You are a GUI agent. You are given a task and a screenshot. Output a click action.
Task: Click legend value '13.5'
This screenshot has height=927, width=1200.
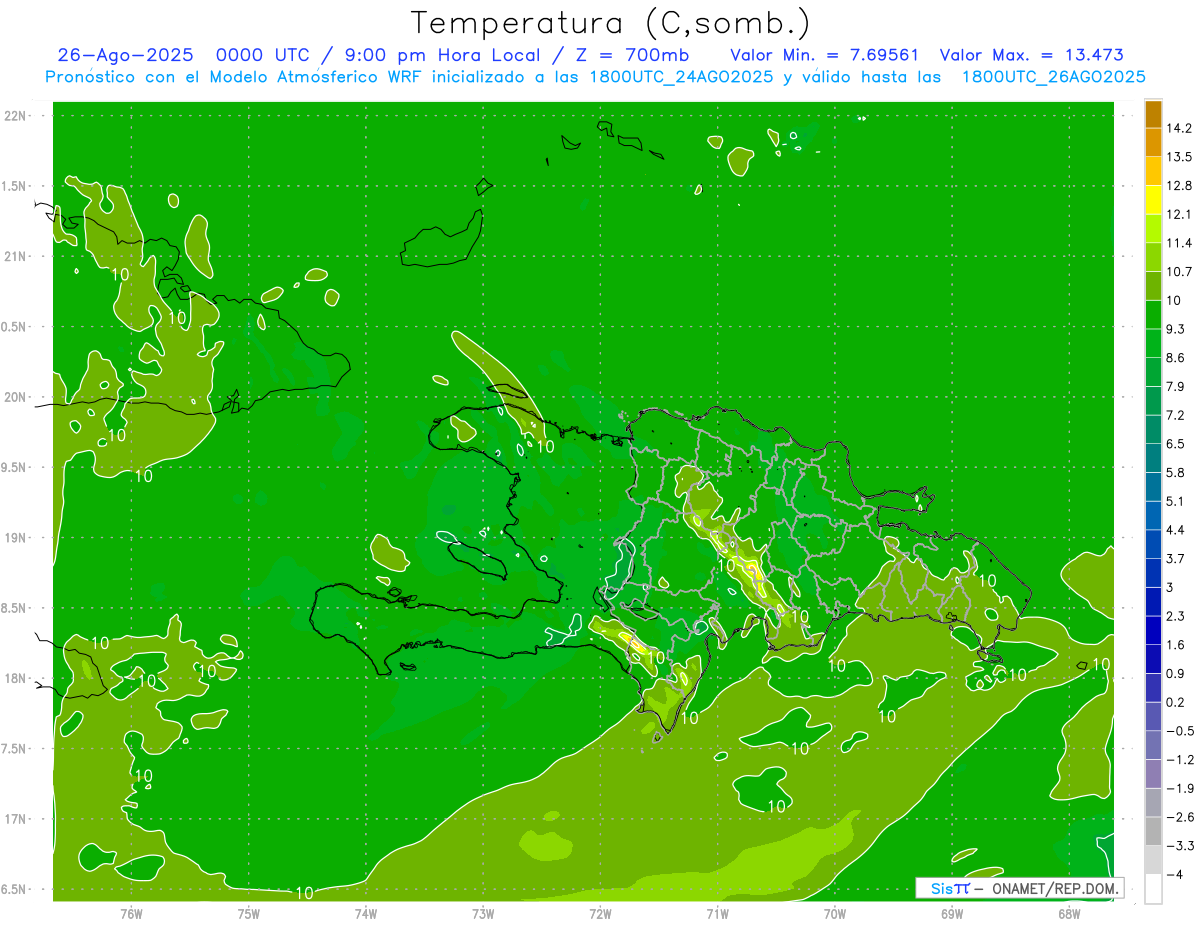click(1179, 157)
